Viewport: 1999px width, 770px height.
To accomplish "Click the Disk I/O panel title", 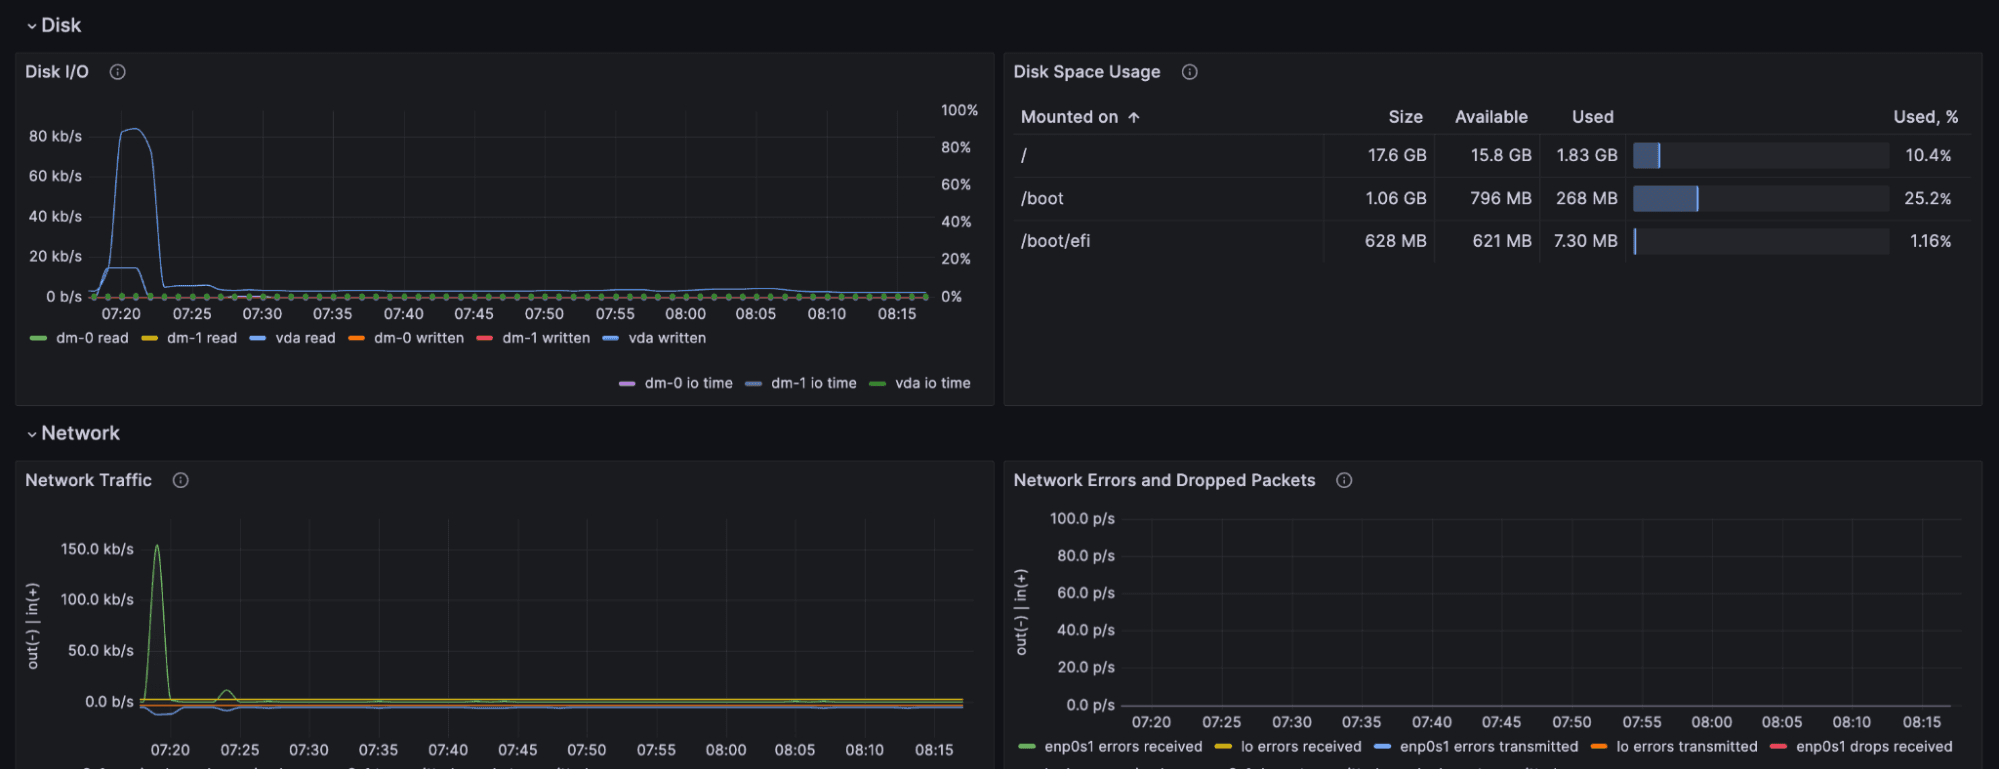I will 57,72.
